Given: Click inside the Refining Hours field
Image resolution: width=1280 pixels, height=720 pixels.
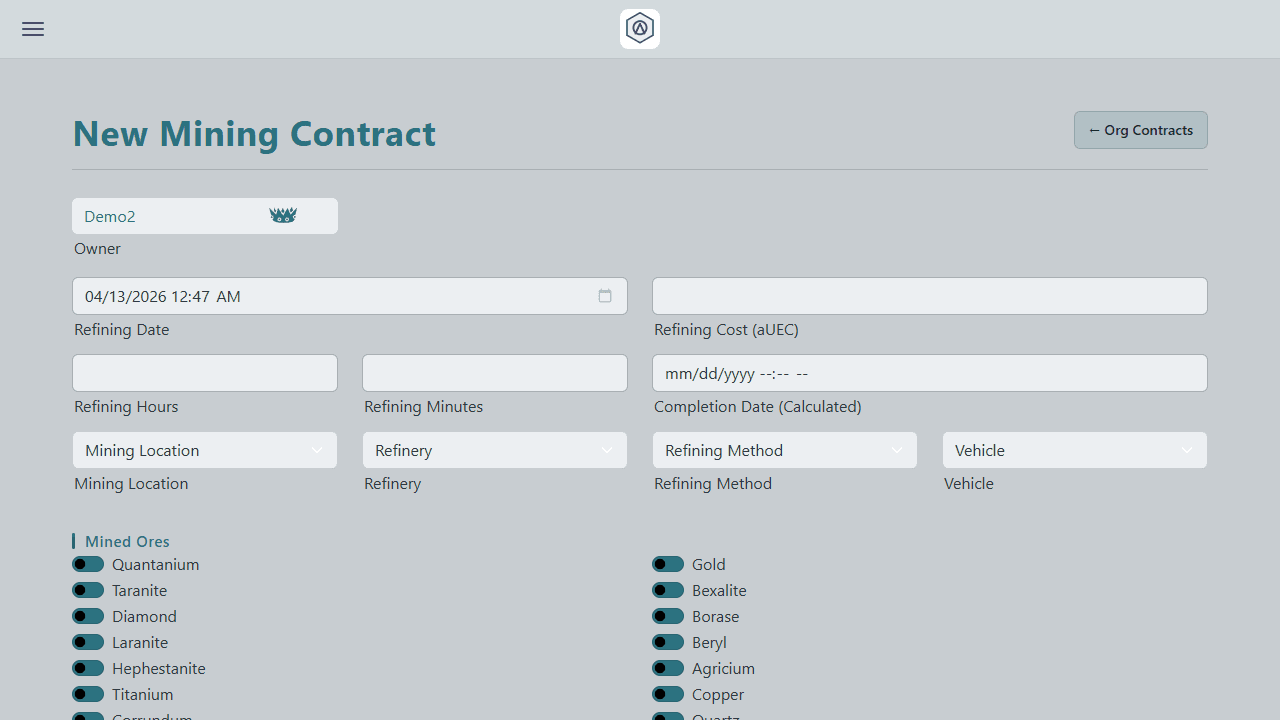Looking at the screenshot, I should (204, 372).
